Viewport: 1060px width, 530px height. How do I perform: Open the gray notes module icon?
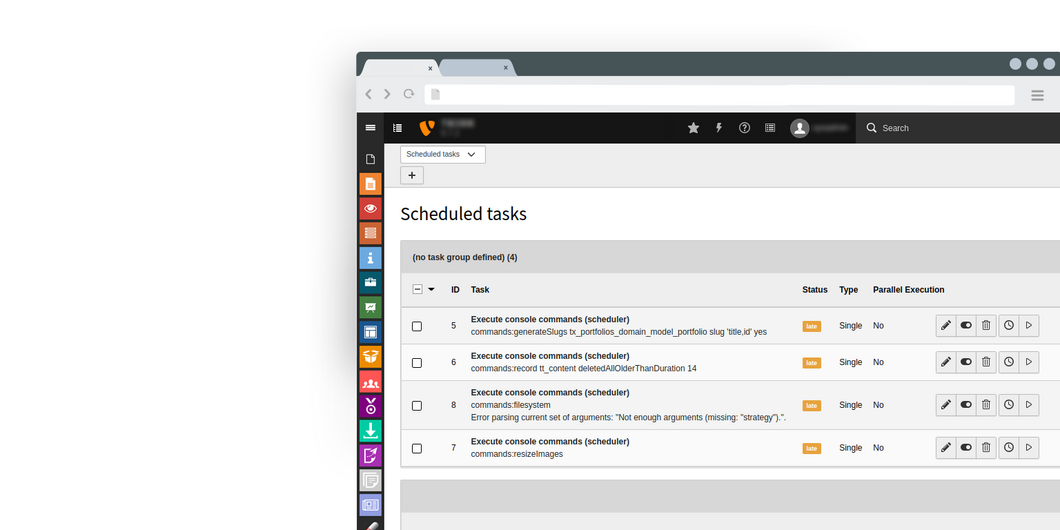370,480
